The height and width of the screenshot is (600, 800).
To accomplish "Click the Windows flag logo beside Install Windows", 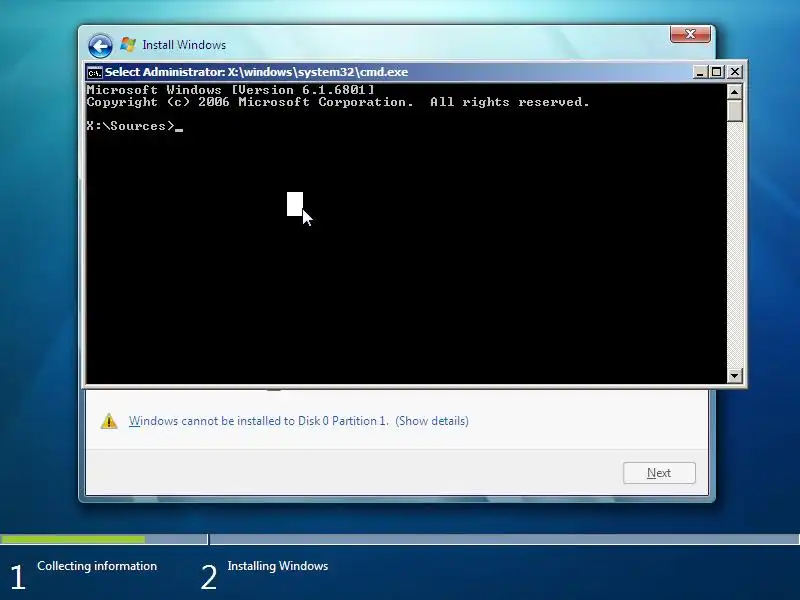I will 128,44.
